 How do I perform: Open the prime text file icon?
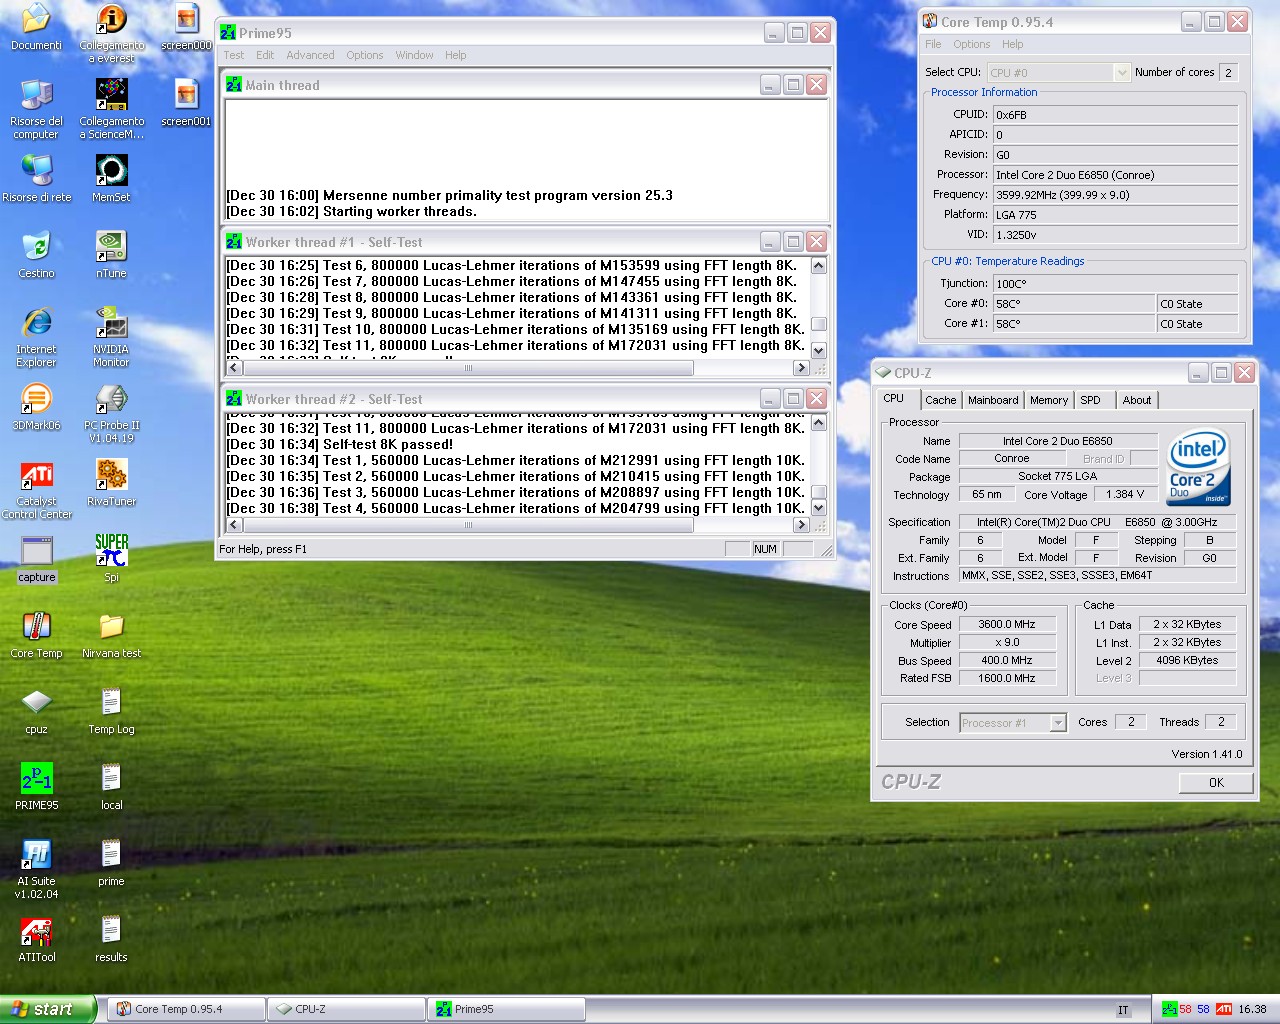click(111, 863)
